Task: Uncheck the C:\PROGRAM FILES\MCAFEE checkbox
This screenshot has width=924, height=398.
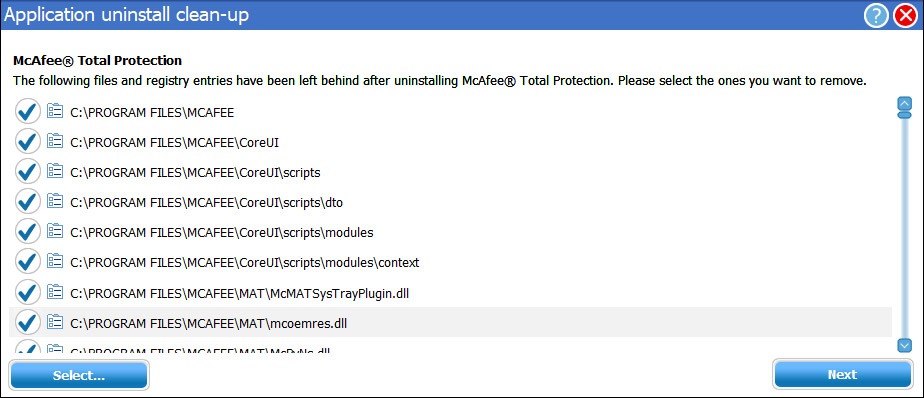Action: click(27, 111)
